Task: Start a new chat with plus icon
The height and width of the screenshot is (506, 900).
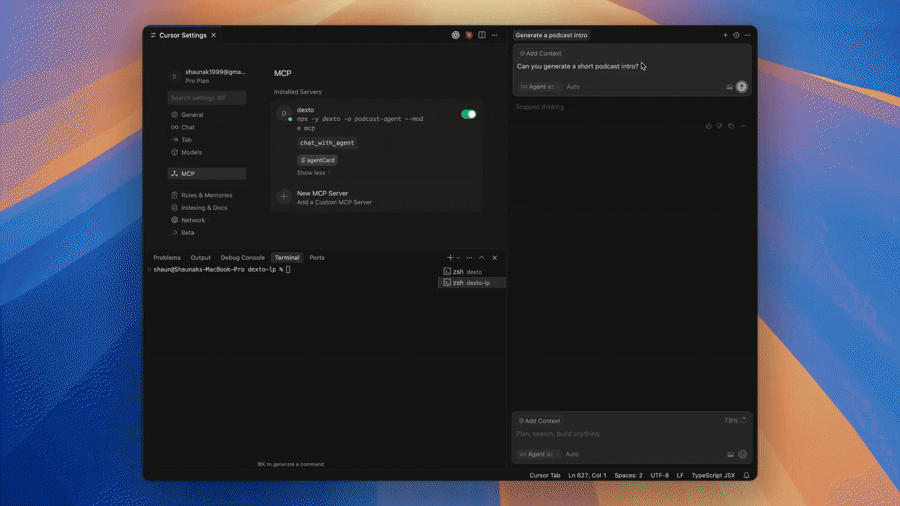Action: coord(725,35)
